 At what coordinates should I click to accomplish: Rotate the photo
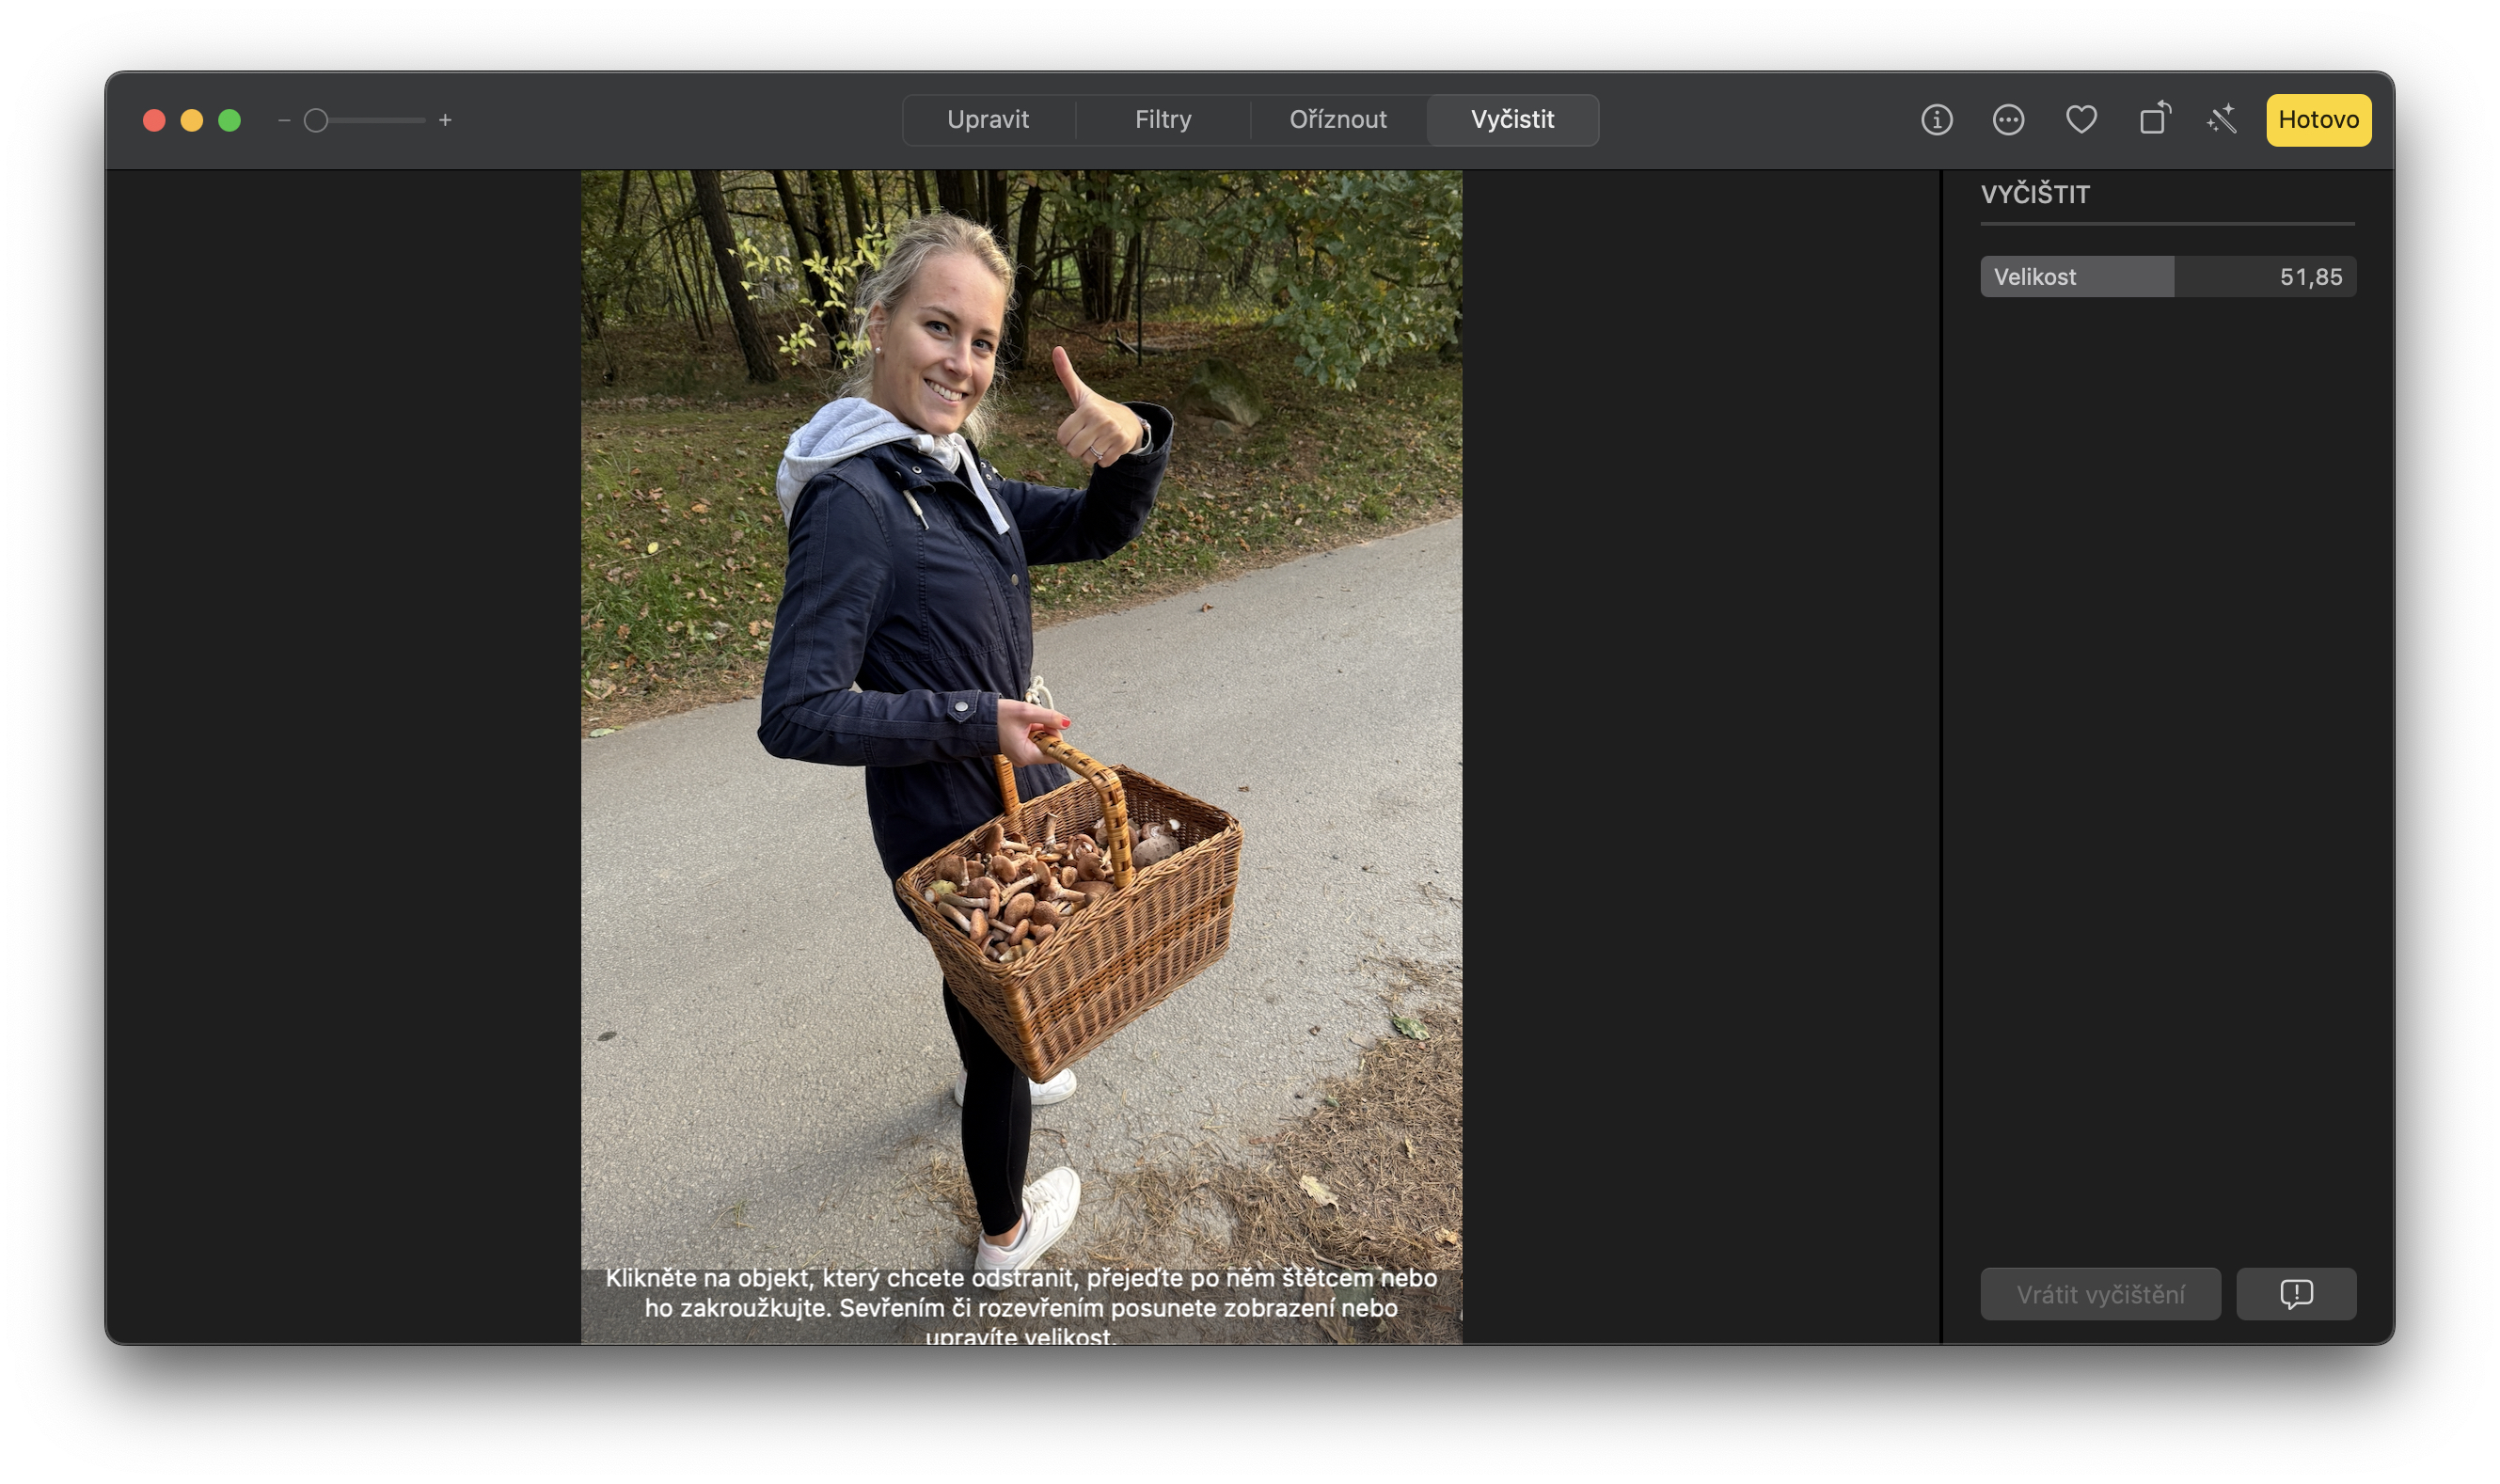coord(2154,120)
